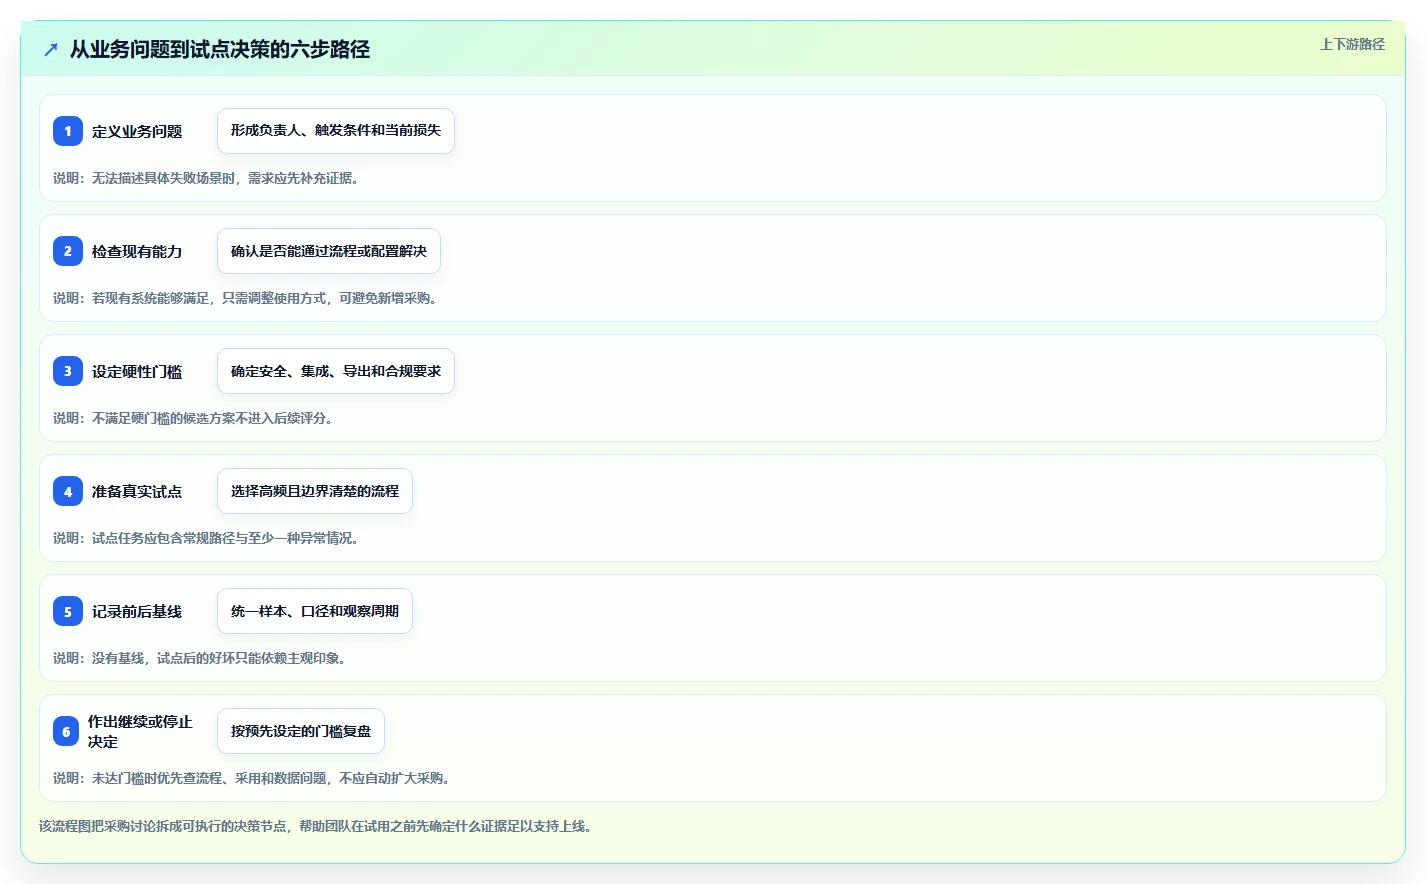
Task: Click the 按预先设定的门槛复盘 chip
Action: [301, 731]
